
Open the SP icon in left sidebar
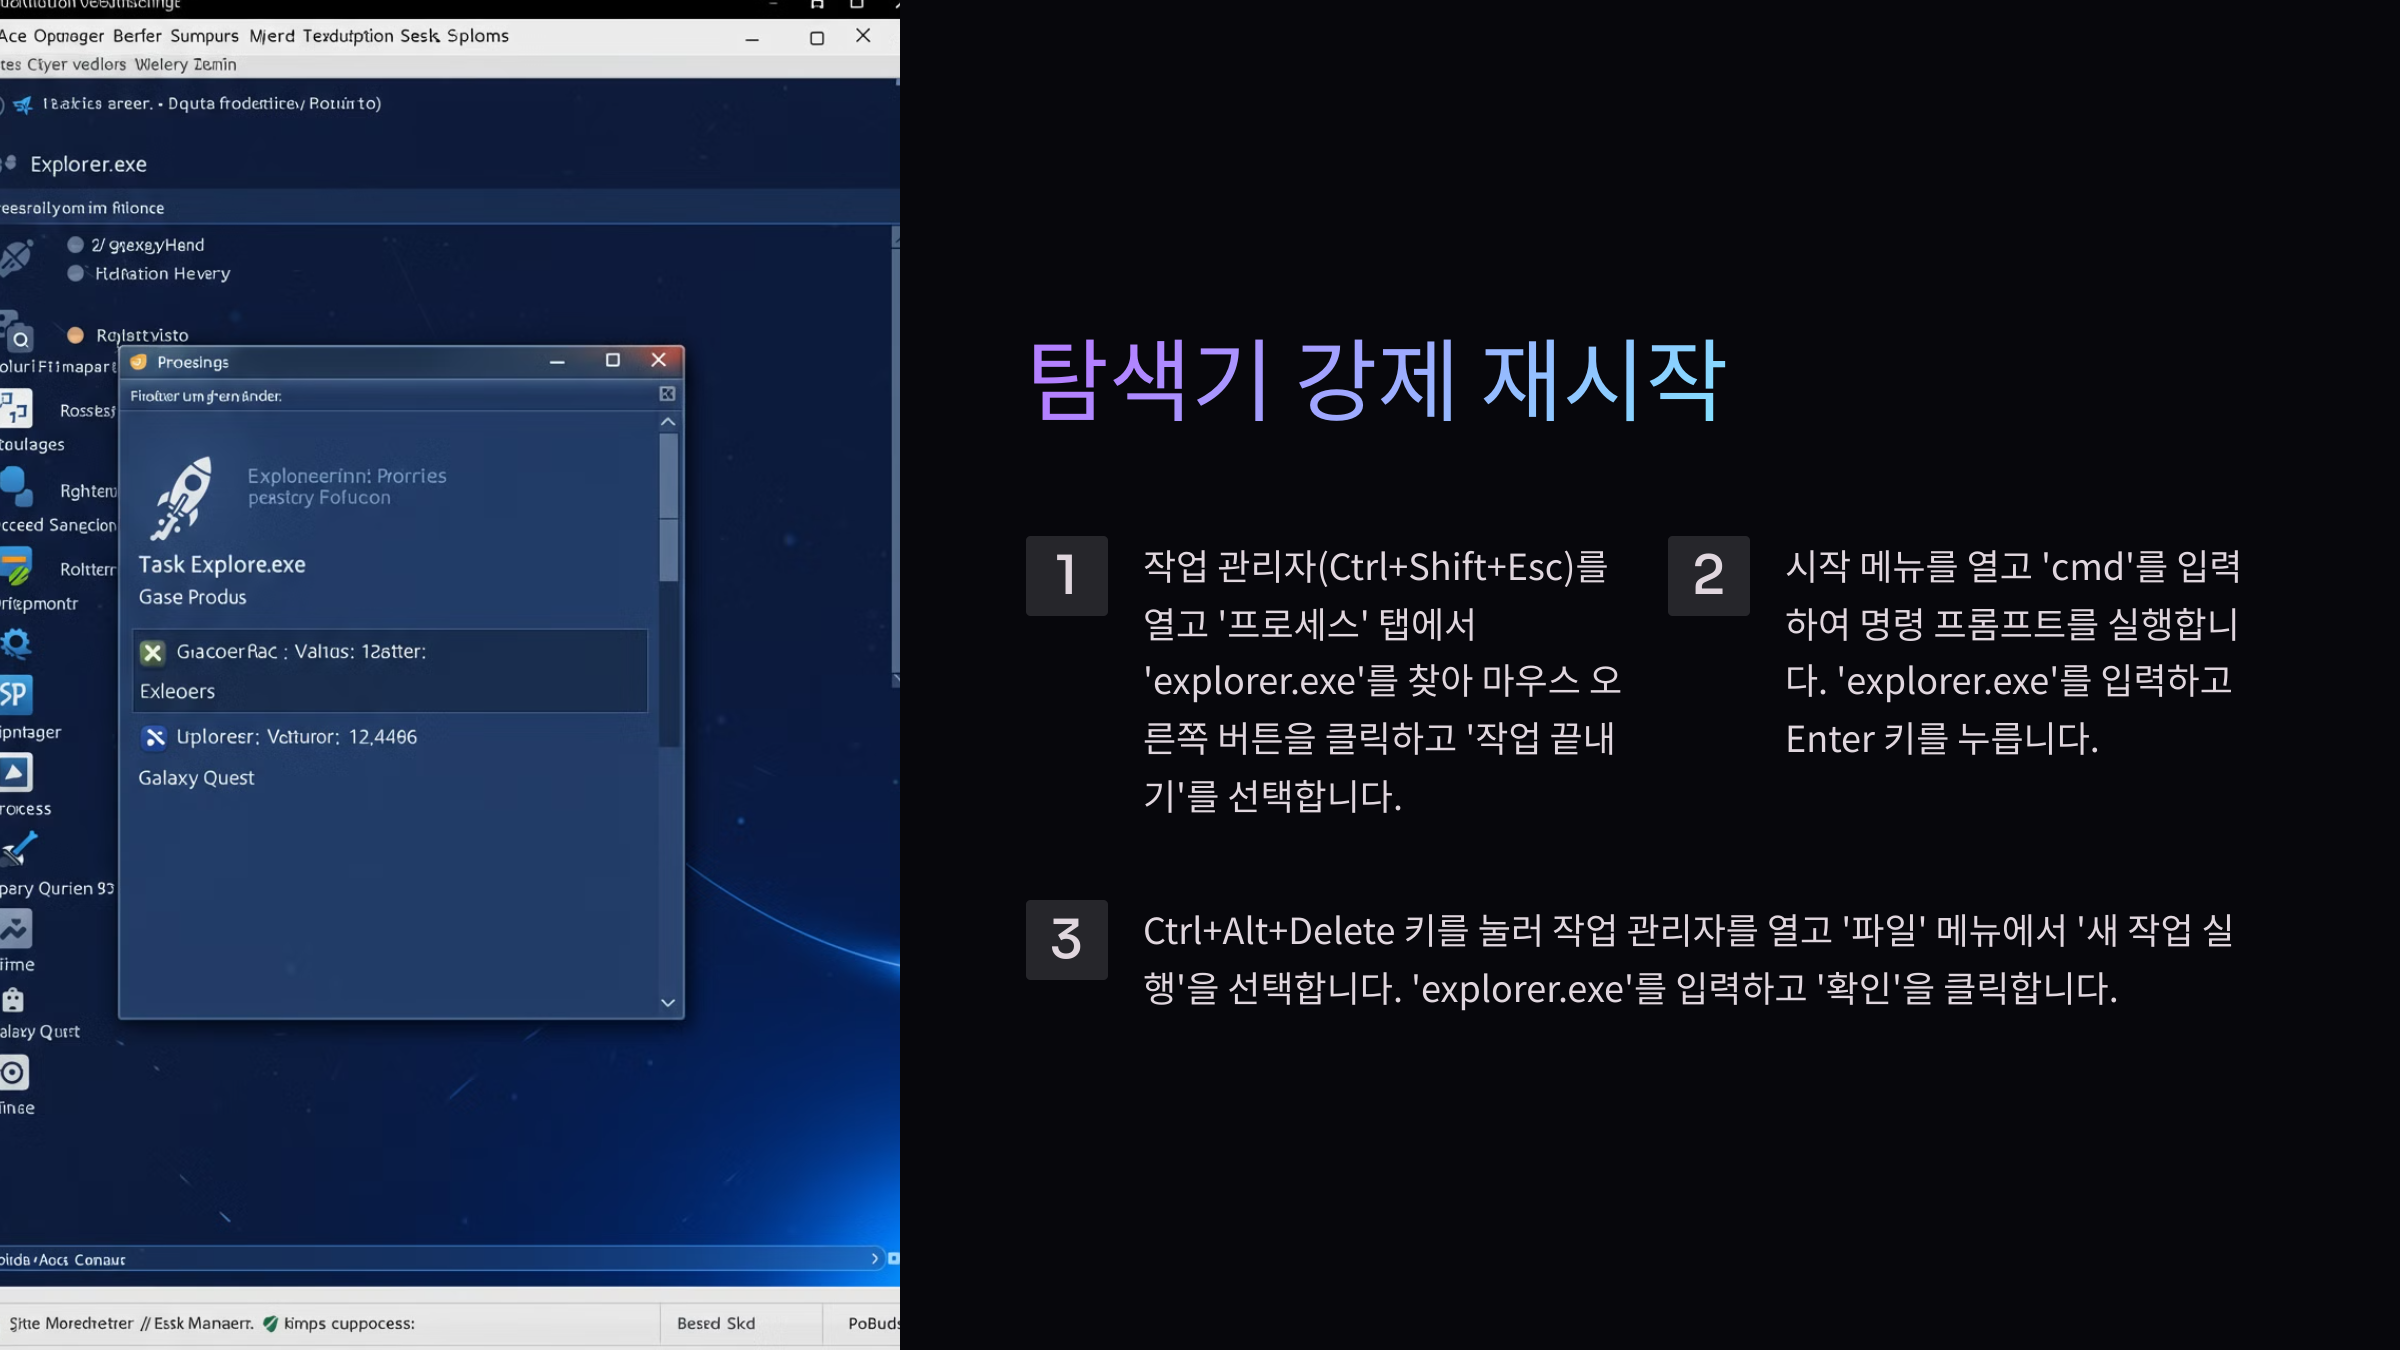coord(15,694)
